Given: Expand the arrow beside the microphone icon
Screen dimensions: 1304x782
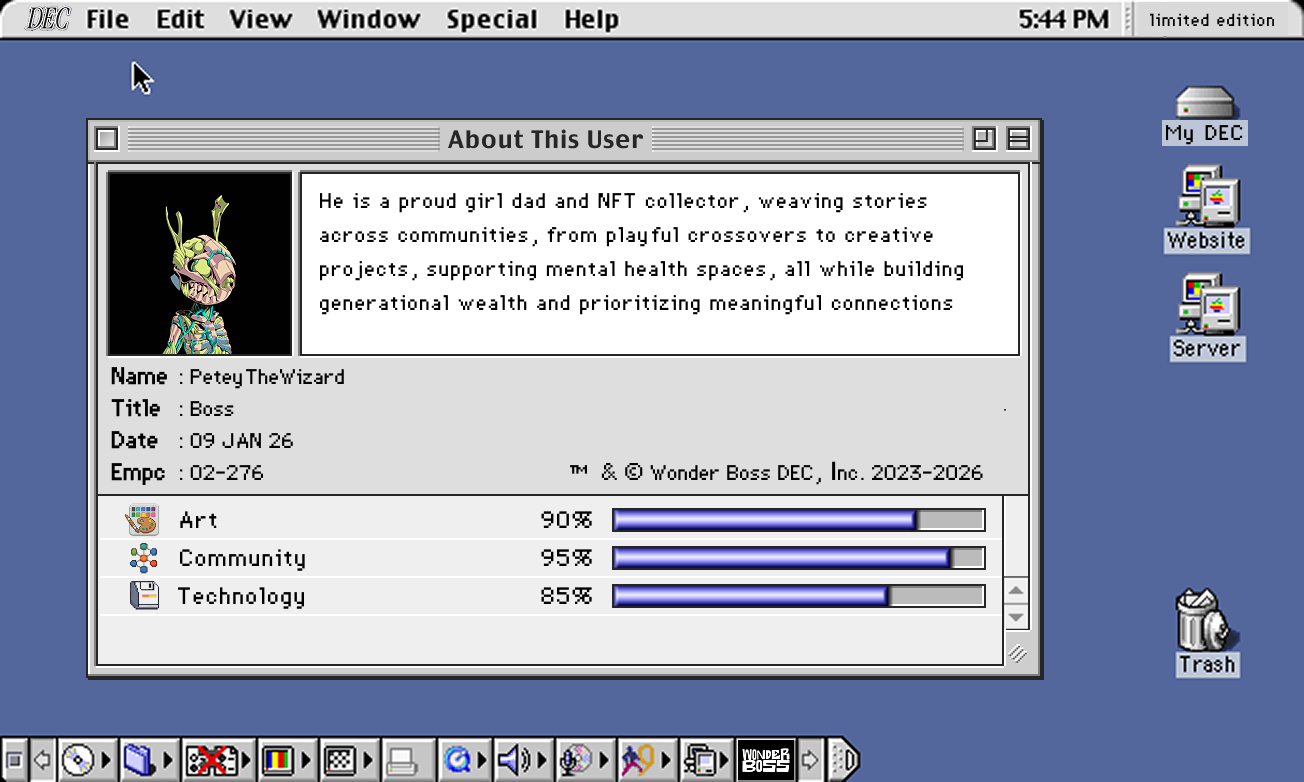Looking at the screenshot, I should tap(606, 760).
